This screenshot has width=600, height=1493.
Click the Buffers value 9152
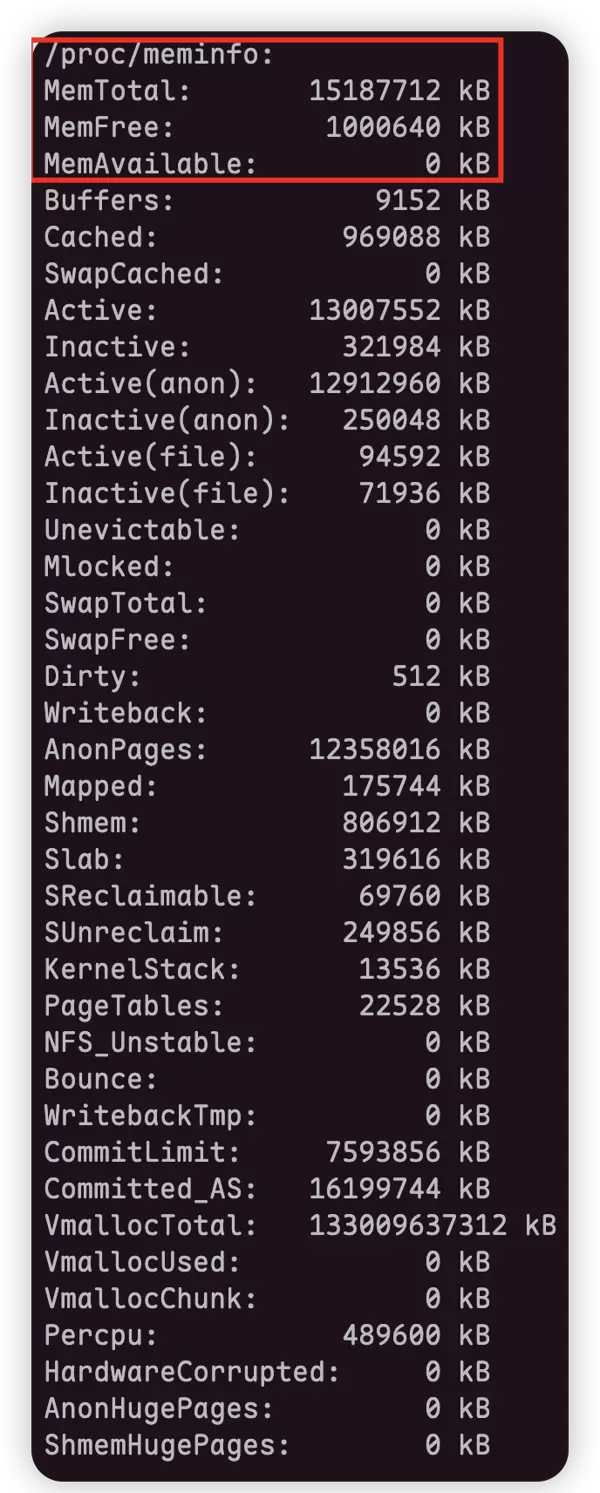coord(408,200)
